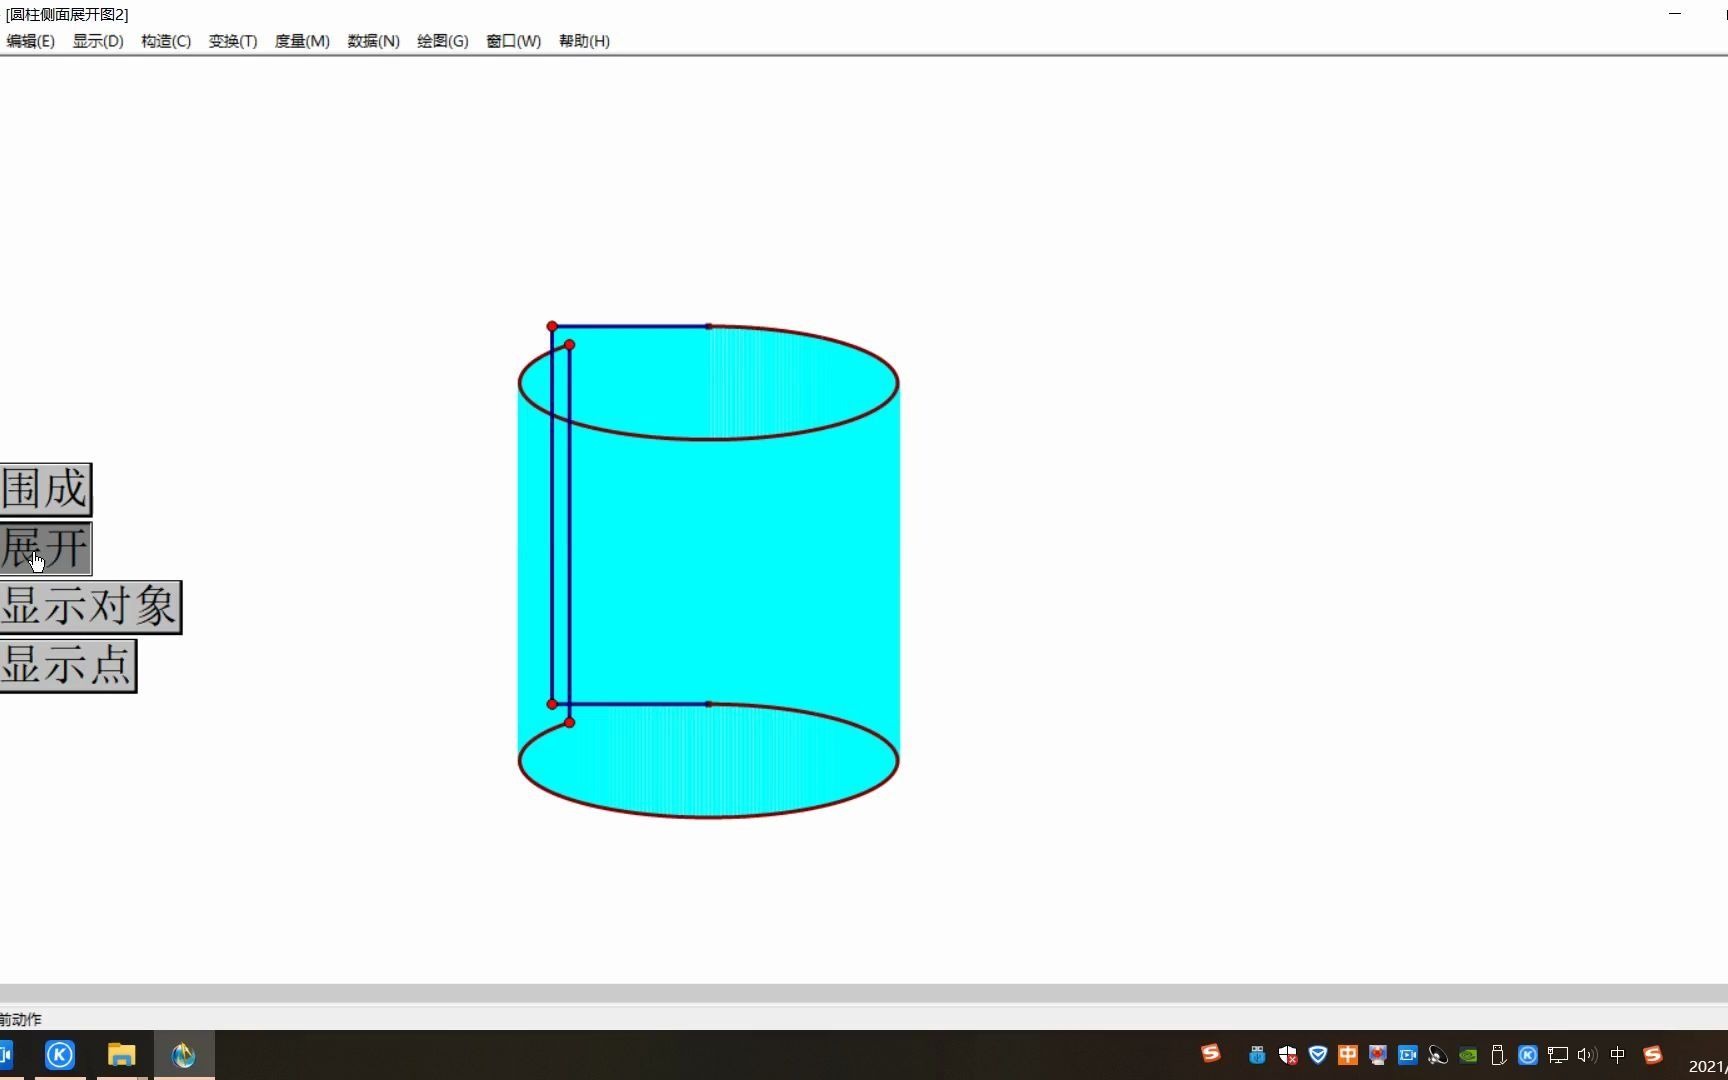This screenshot has height=1080, width=1728.
Task: Click the 显示对象 button
Action: point(90,607)
